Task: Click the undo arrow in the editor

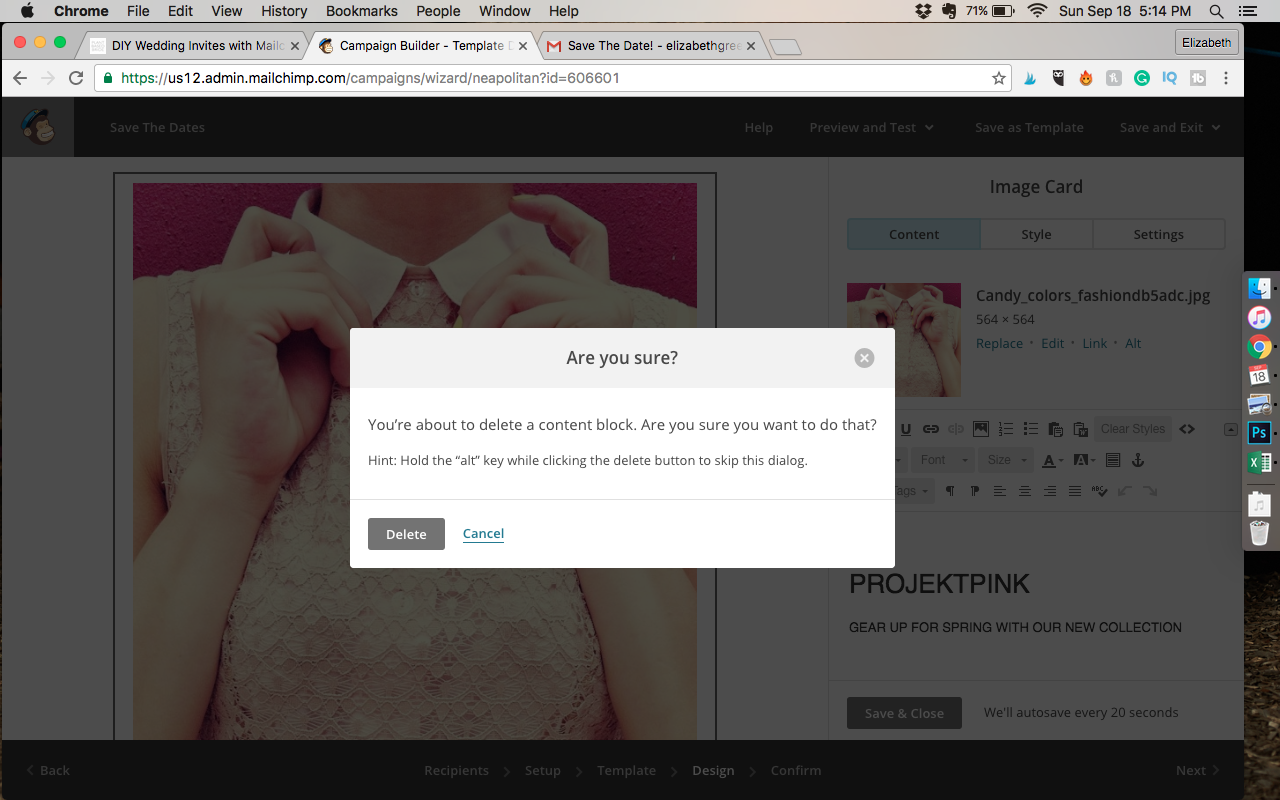Action: click(1125, 491)
